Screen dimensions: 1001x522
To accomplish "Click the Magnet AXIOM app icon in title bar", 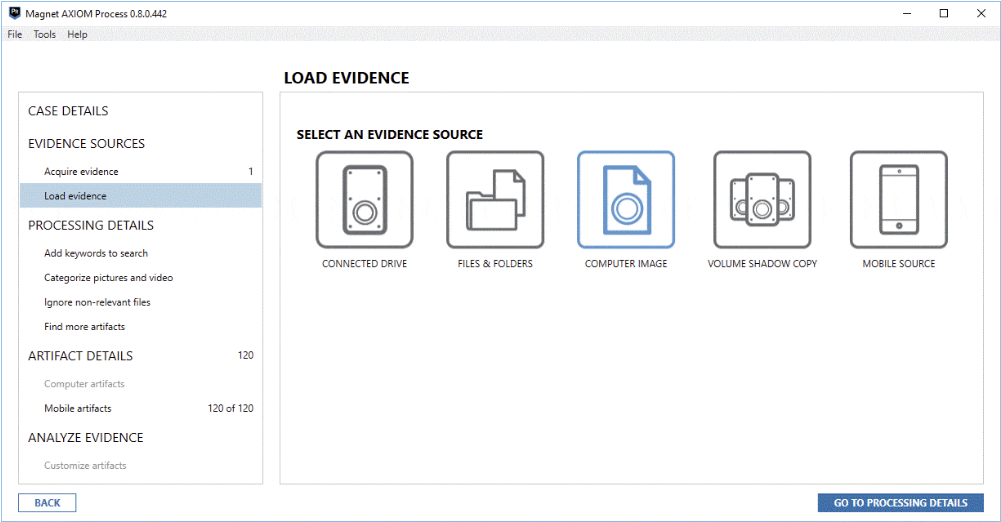I will 14,13.
